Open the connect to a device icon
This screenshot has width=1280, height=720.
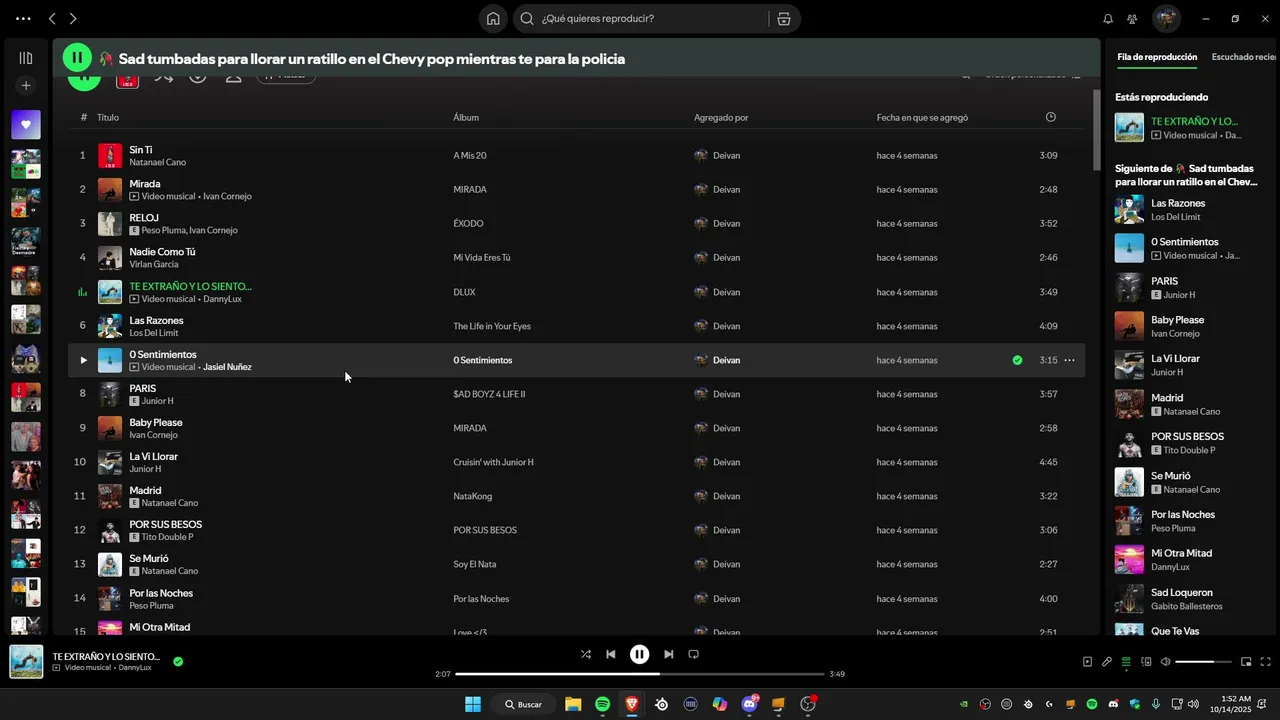click(1147, 662)
